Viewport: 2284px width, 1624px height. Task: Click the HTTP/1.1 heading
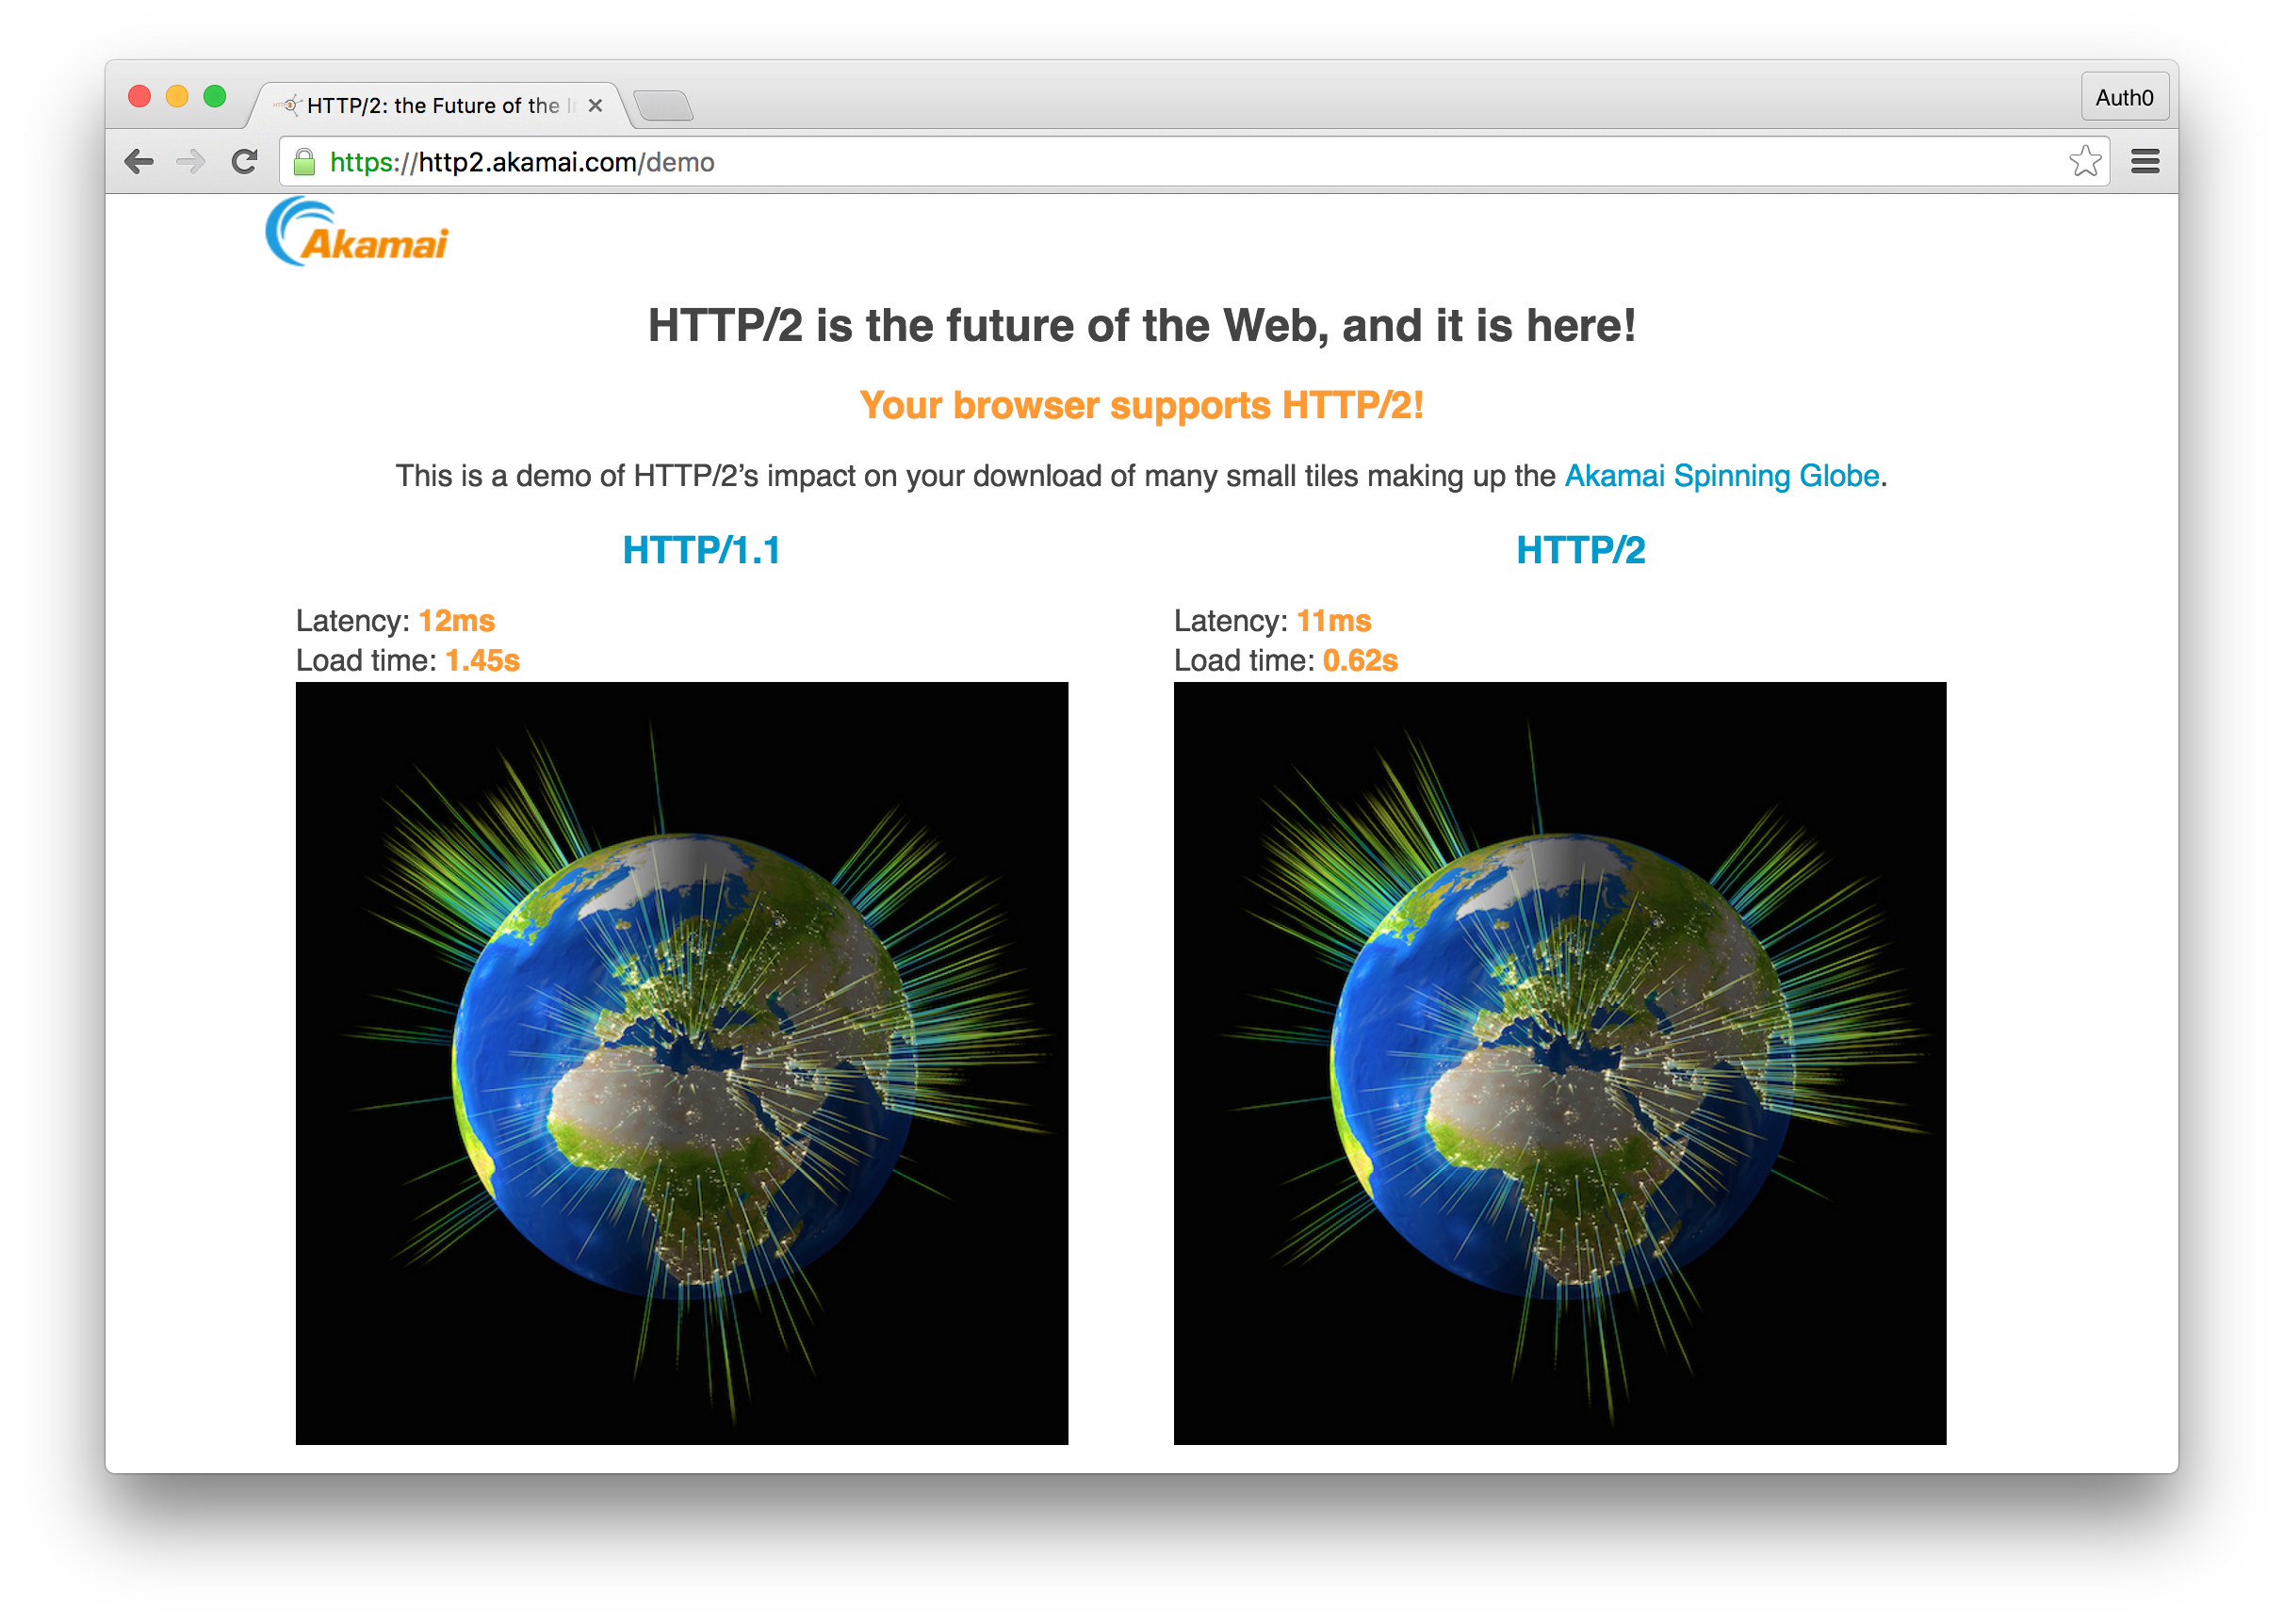[701, 550]
